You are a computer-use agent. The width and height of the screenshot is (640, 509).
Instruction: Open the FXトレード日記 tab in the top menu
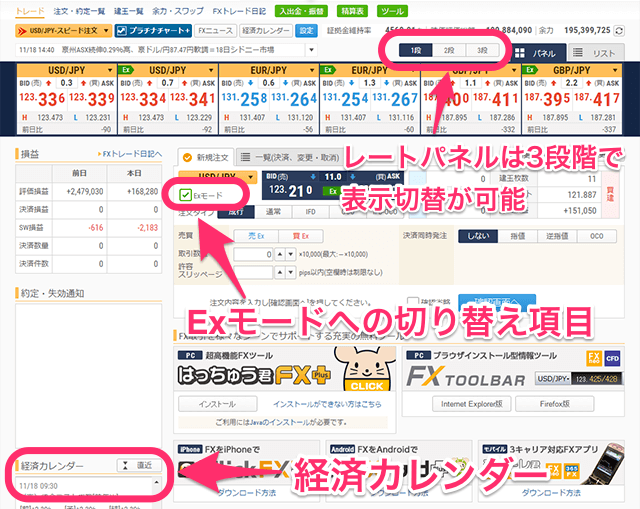pyautogui.click(x=239, y=11)
